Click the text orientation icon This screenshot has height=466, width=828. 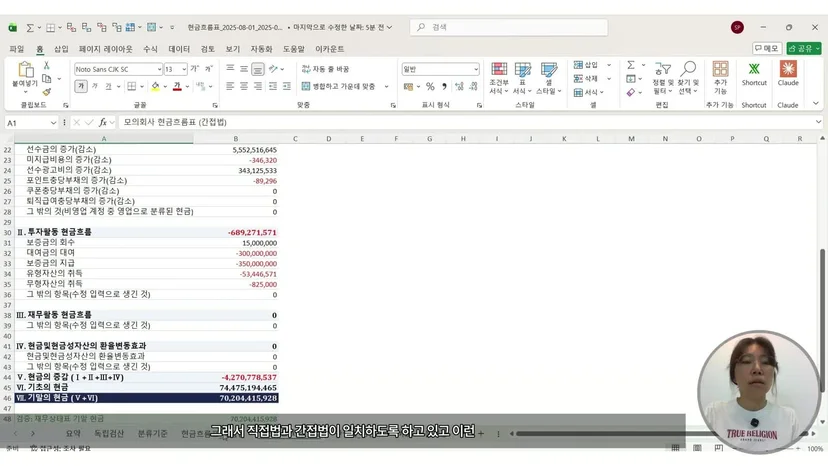click(x=273, y=69)
